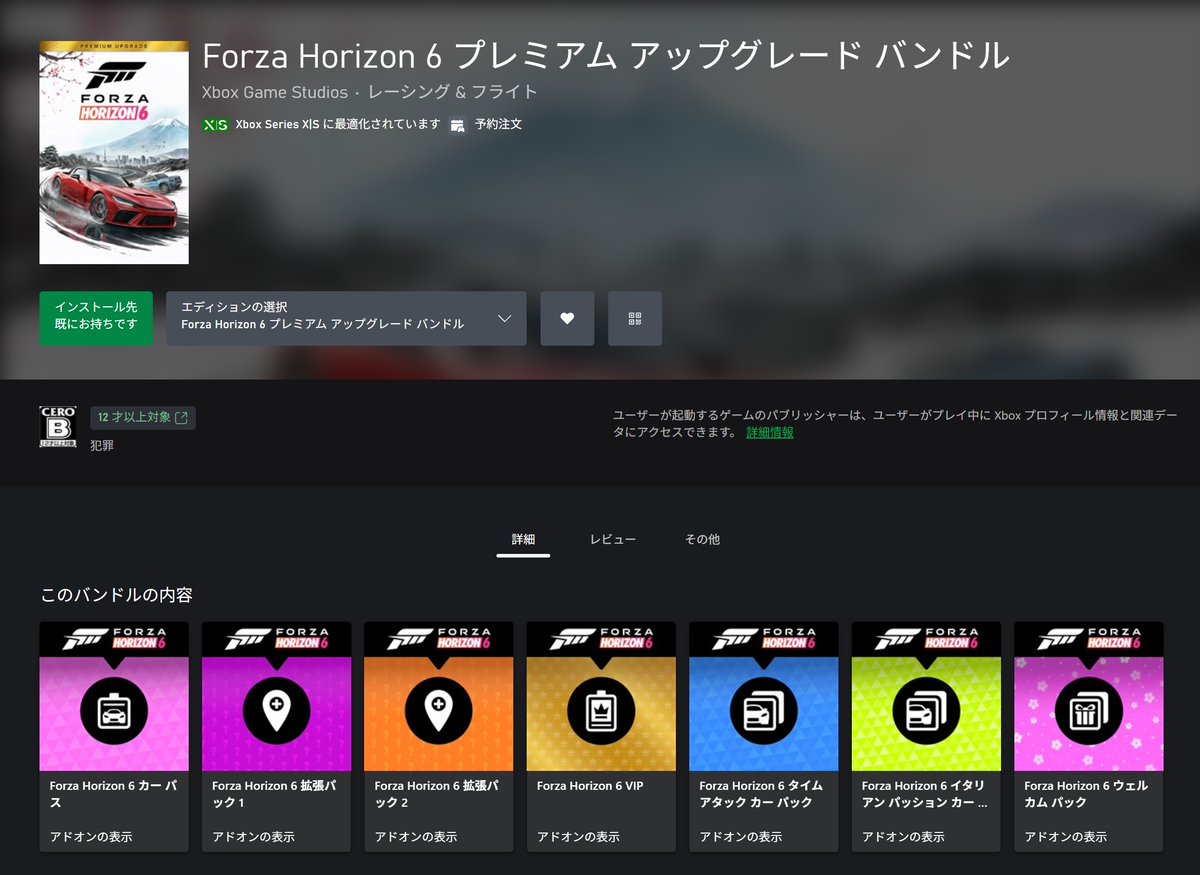
Task: Open the QR code share button
Action: pyautogui.click(x=635, y=319)
